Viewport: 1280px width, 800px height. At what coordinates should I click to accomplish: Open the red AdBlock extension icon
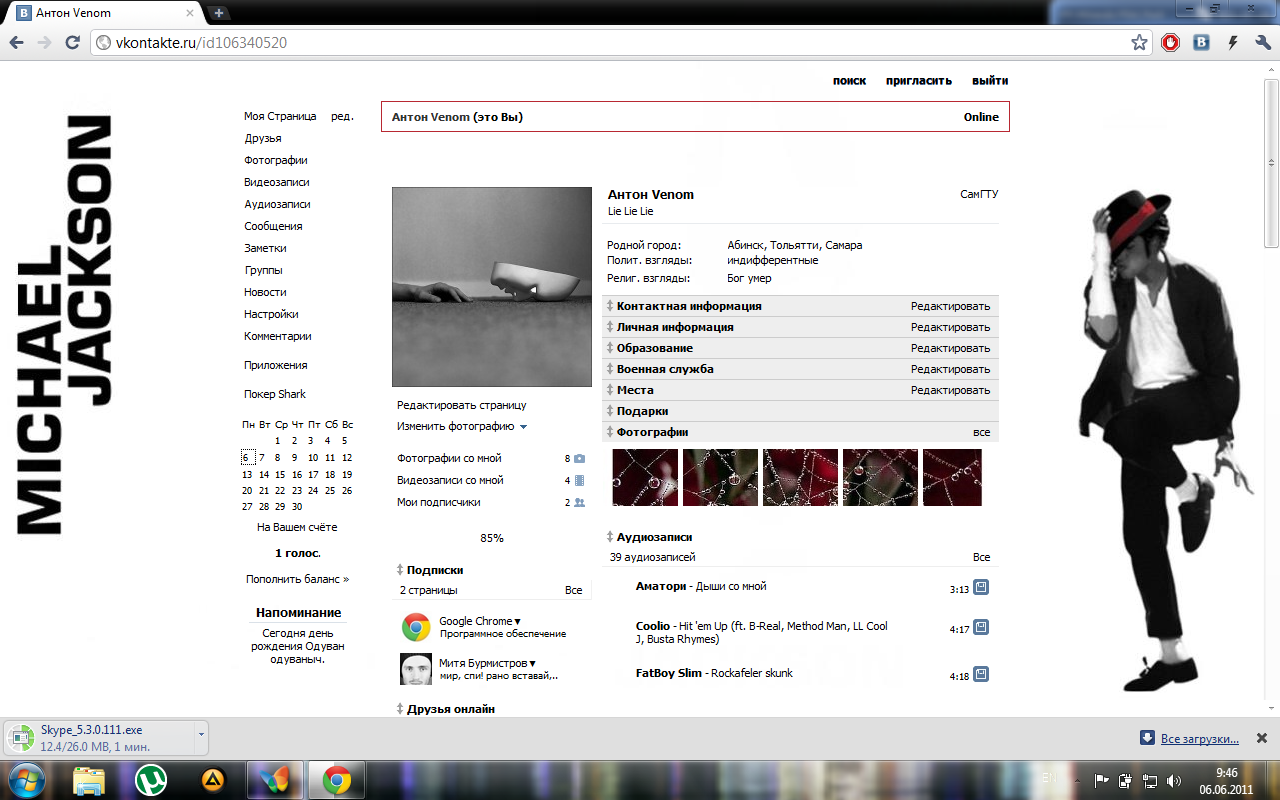click(1170, 43)
